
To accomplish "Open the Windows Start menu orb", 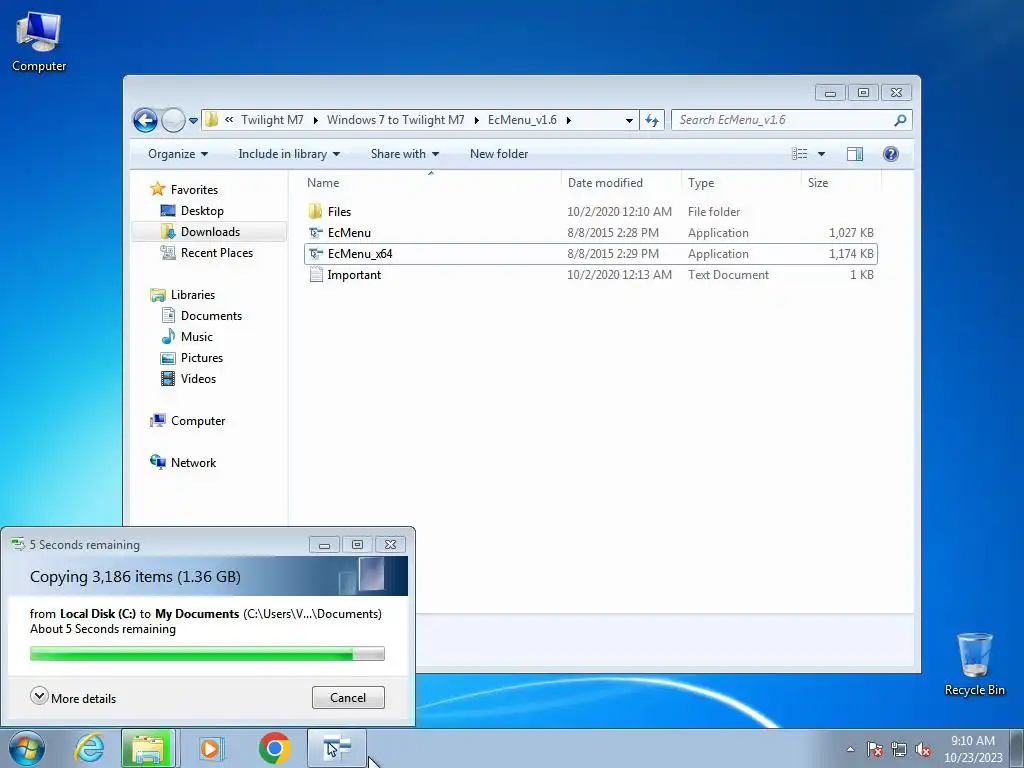I will [x=26, y=748].
